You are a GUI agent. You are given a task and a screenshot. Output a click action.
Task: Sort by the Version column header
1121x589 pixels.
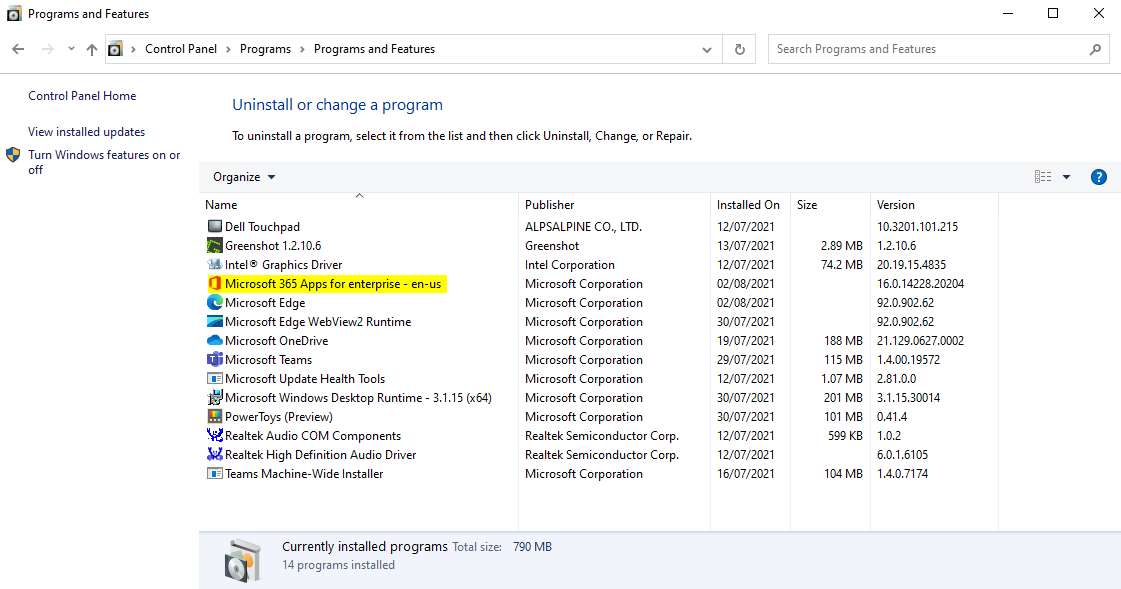point(934,204)
